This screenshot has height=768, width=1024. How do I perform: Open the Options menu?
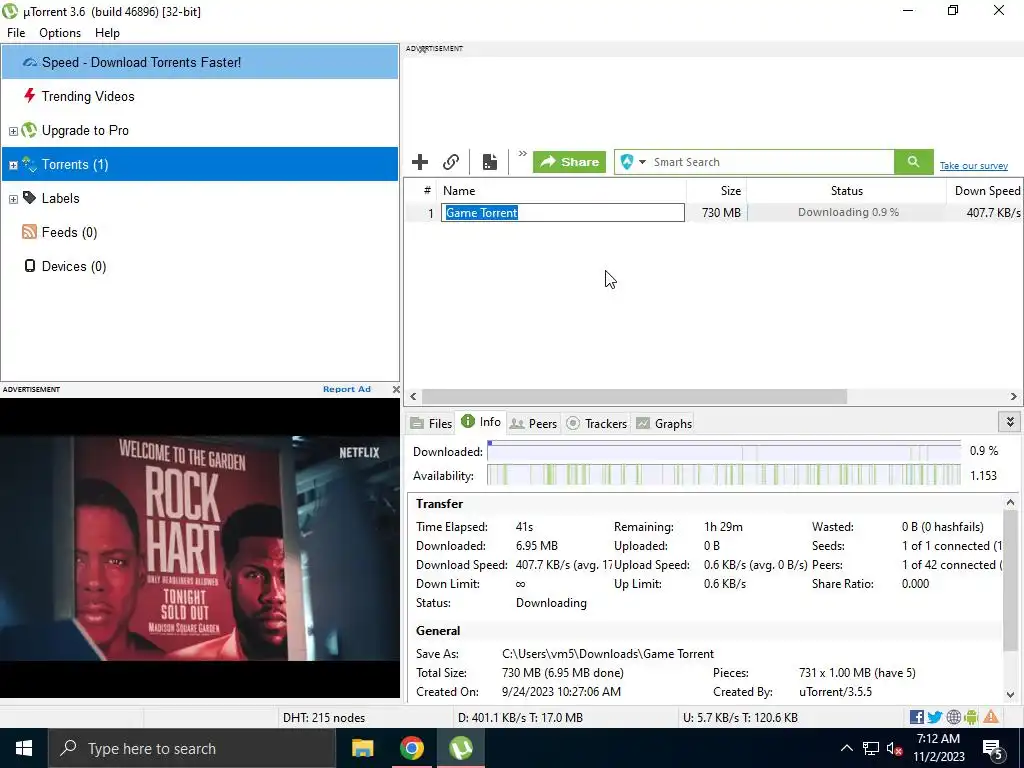point(60,33)
